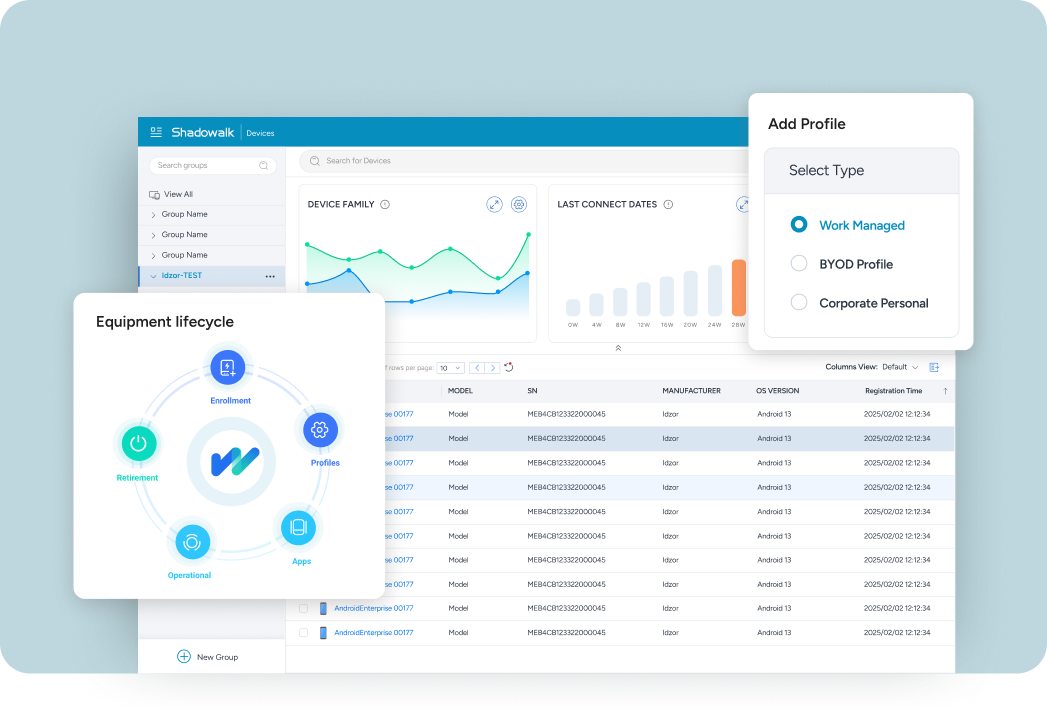Expand the Device Family chart to fullscreen

494,204
